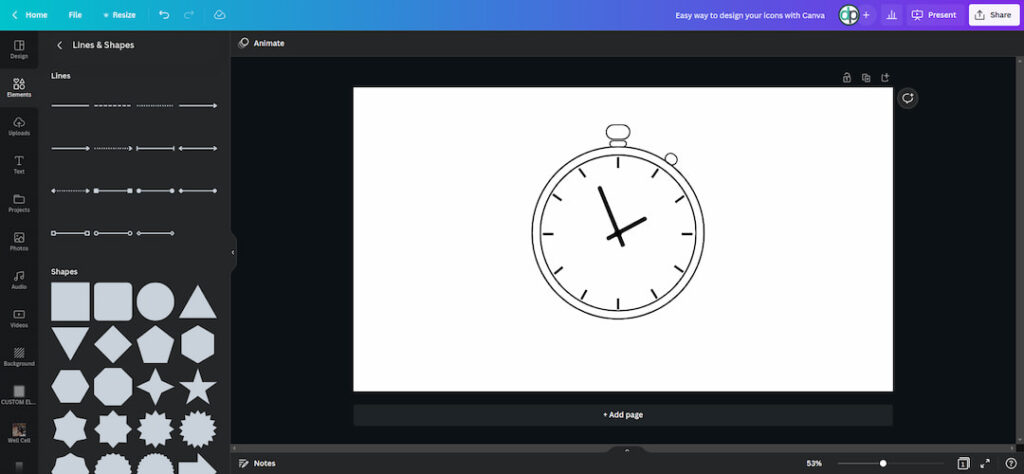The width and height of the screenshot is (1024, 474).
Task: Add the upward triangle shape
Action: (x=198, y=303)
